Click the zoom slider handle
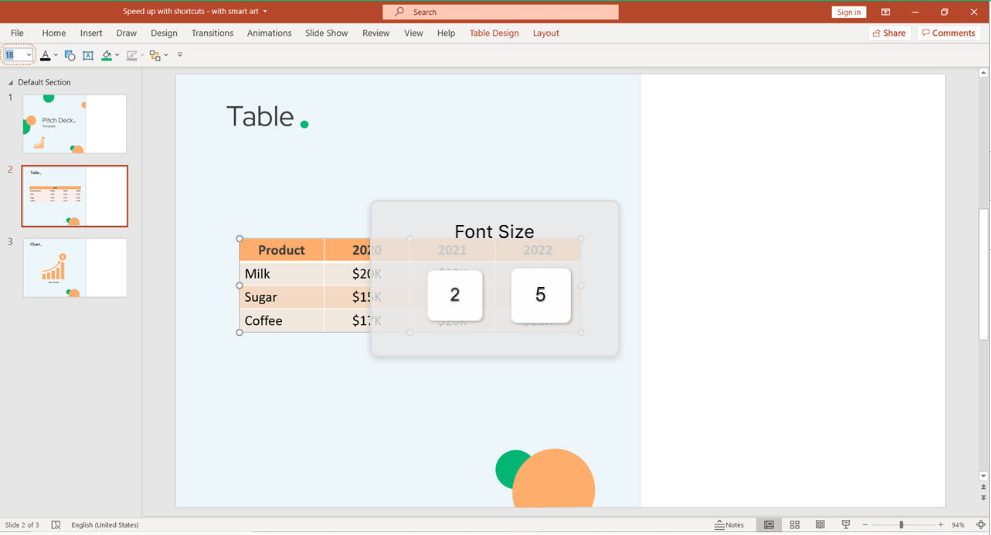 click(901, 525)
